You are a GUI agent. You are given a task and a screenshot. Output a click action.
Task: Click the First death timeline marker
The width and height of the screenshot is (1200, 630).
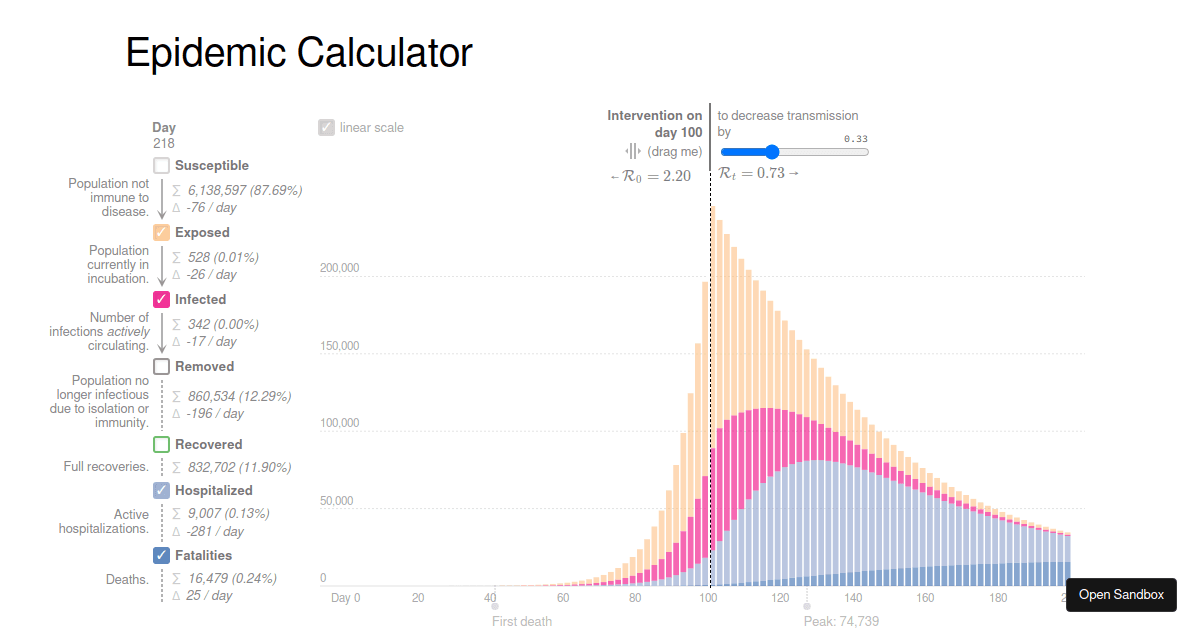click(494, 607)
